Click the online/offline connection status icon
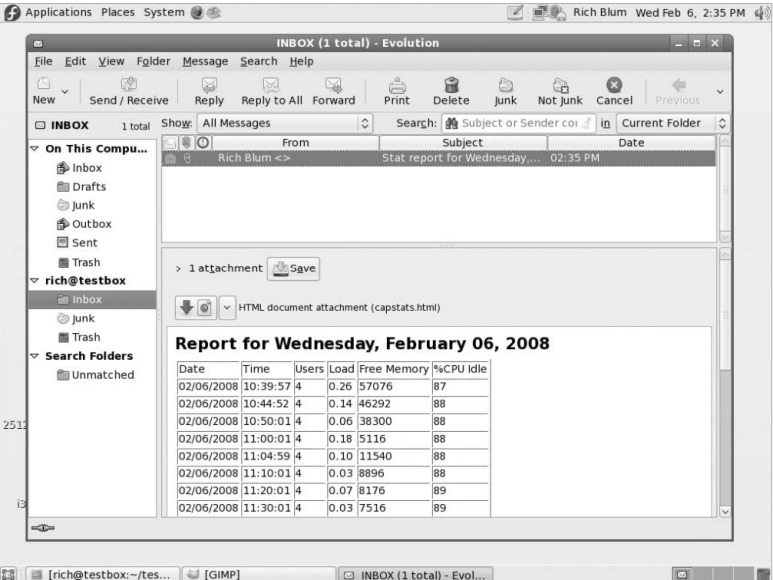This screenshot has width=773, height=580. pyautogui.click(x=43, y=528)
